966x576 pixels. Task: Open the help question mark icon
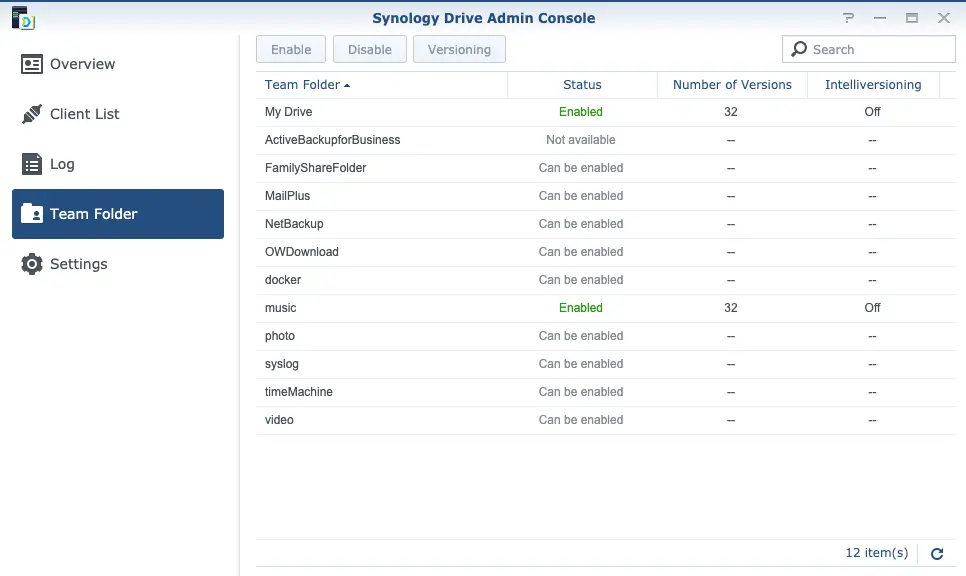848,18
